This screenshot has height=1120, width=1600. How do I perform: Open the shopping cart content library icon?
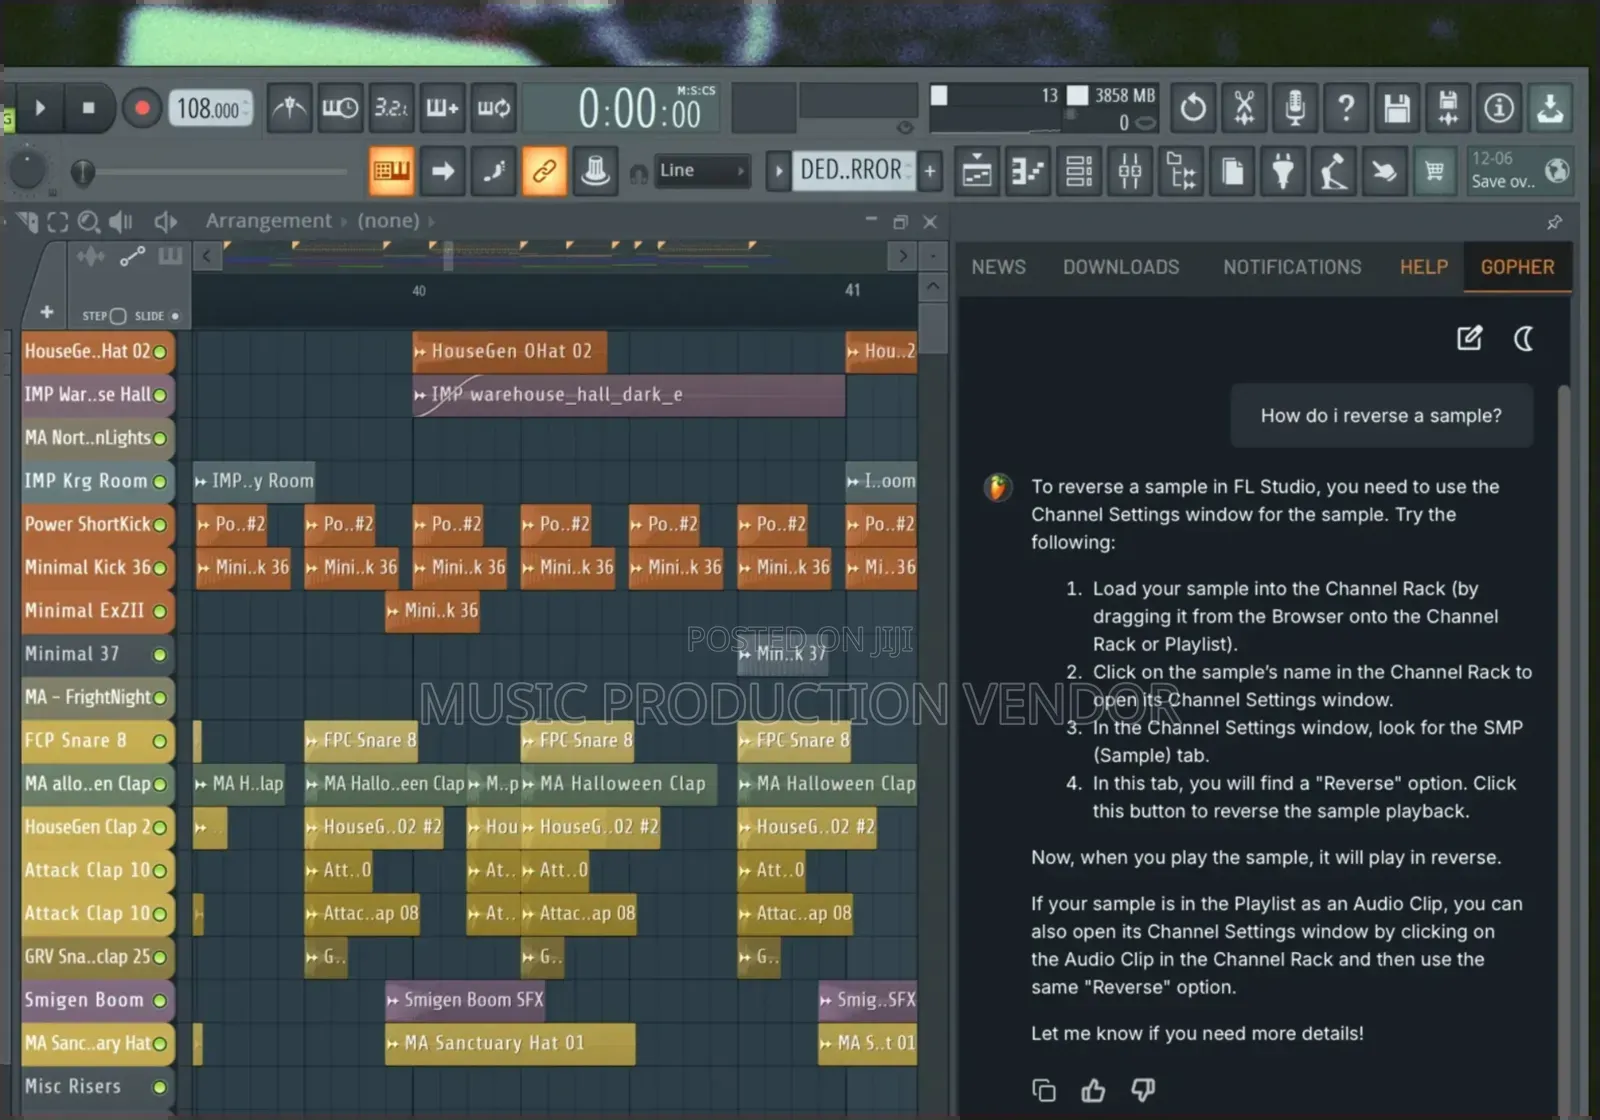pyautogui.click(x=1435, y=172)
